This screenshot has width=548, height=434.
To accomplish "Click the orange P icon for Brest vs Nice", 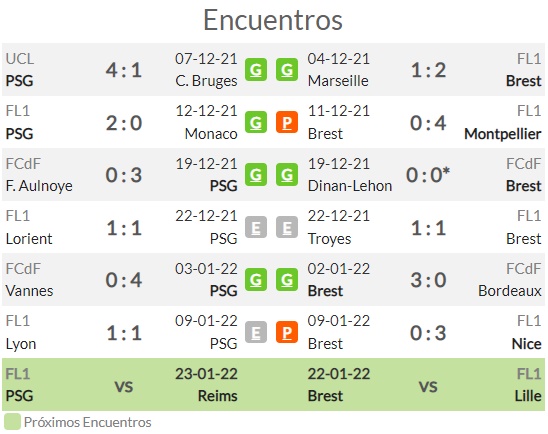I will (x=287, y=332).
